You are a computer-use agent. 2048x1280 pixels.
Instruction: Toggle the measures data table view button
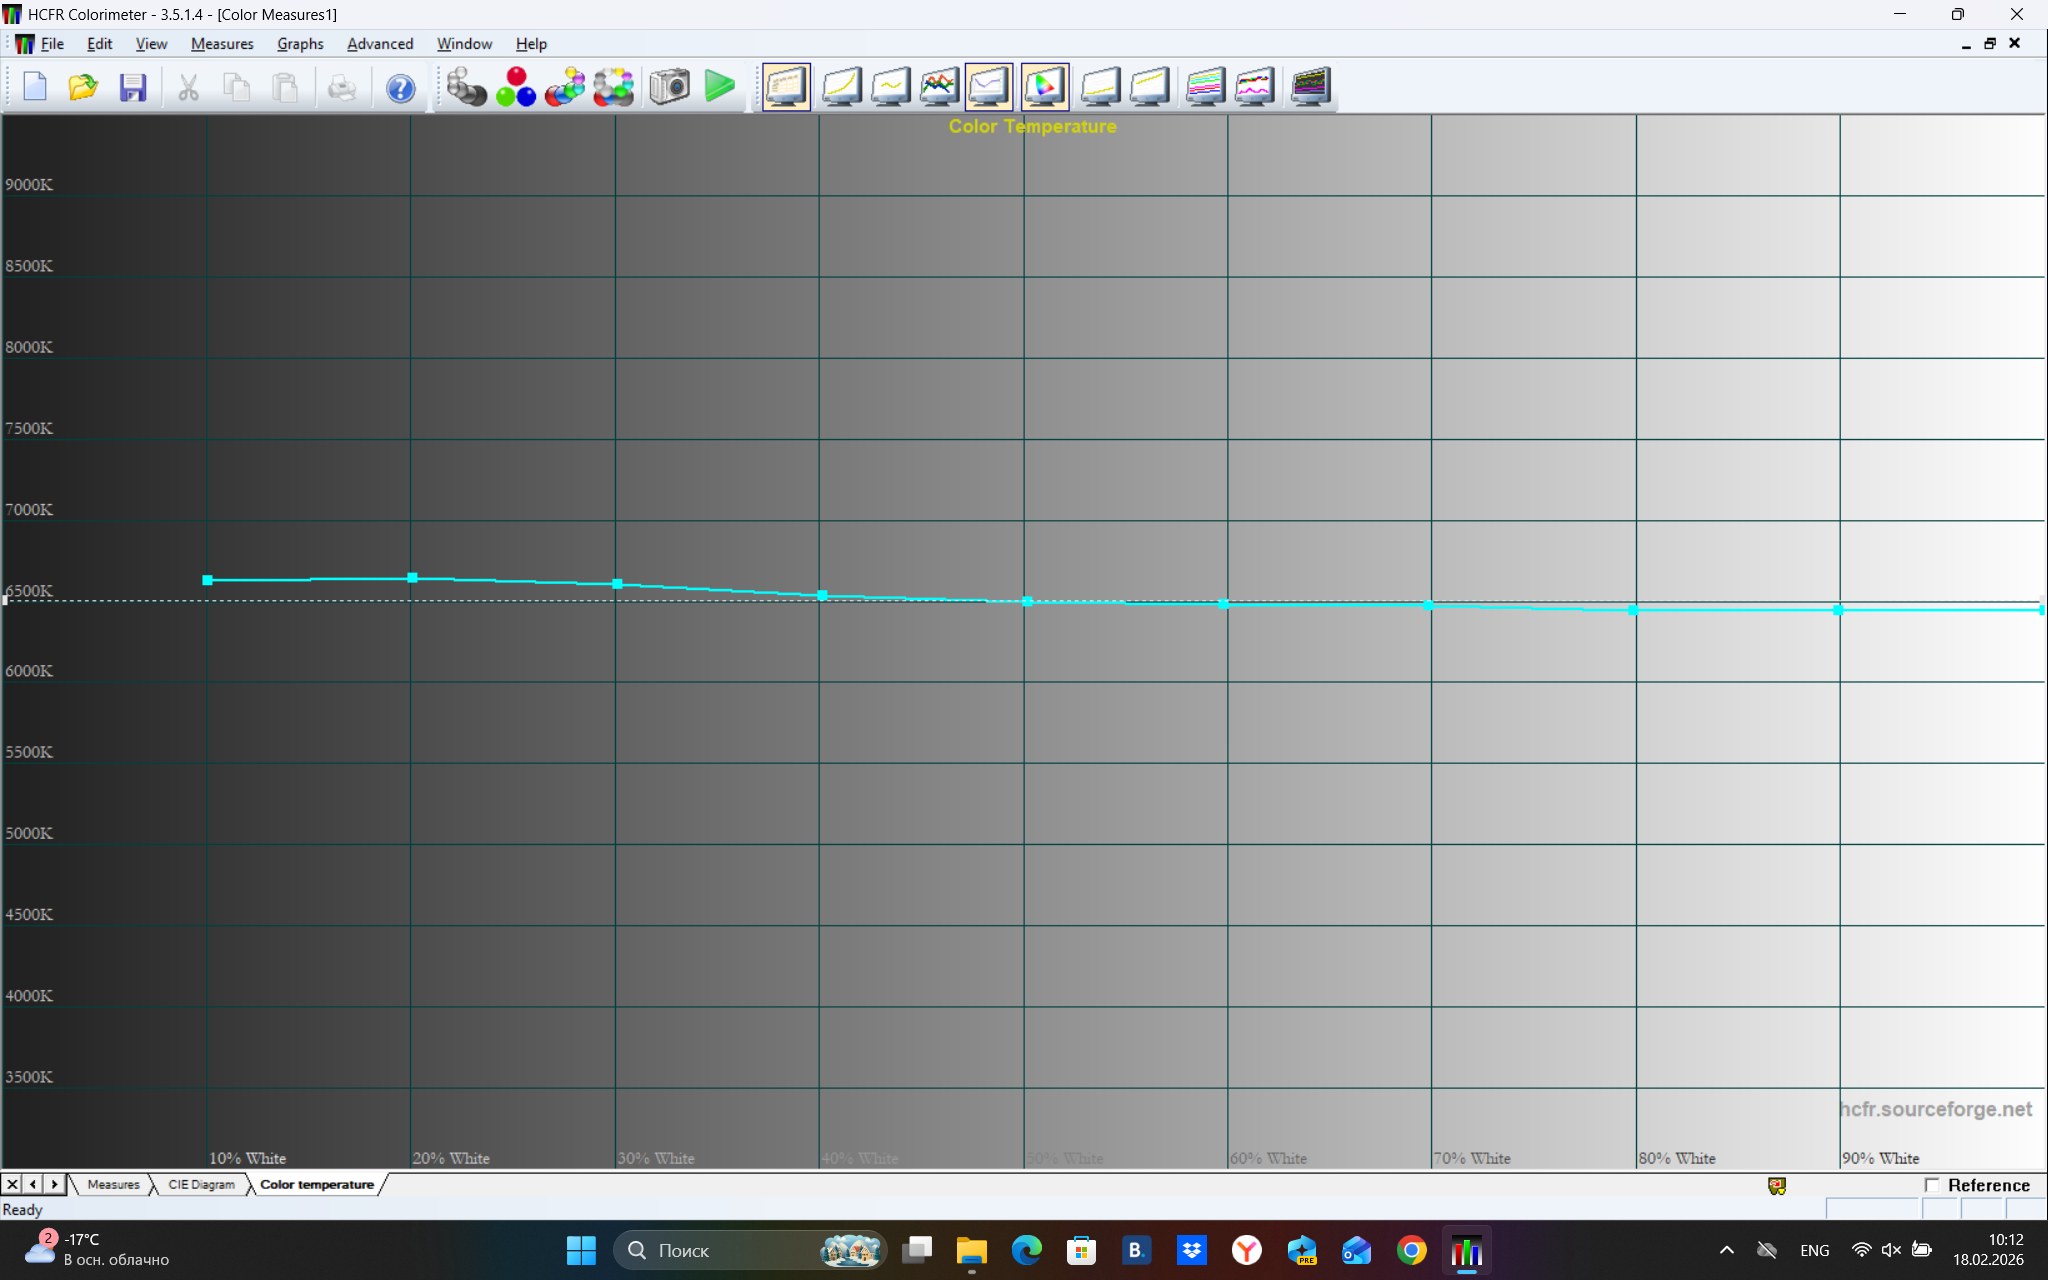pyautogui.click(x=786, y=87)
